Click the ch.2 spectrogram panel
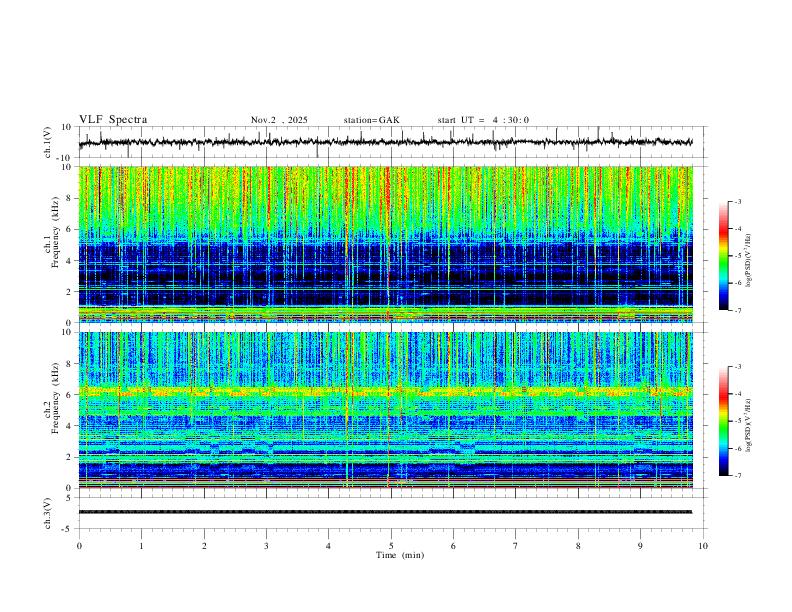 pos(386,410)
